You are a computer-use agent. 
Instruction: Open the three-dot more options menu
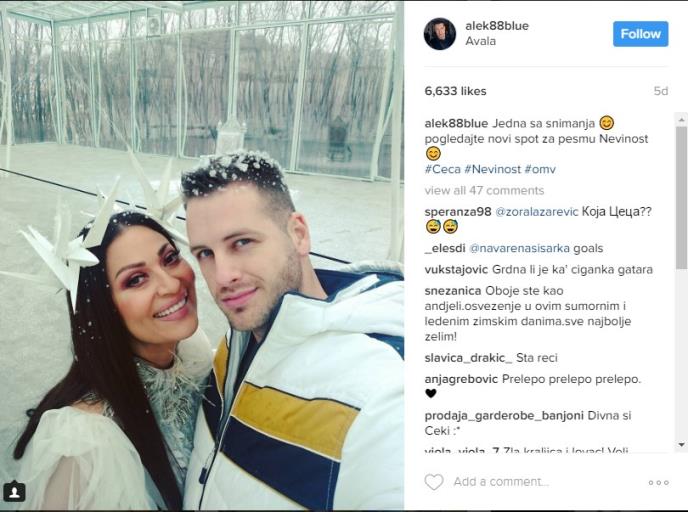659,483
